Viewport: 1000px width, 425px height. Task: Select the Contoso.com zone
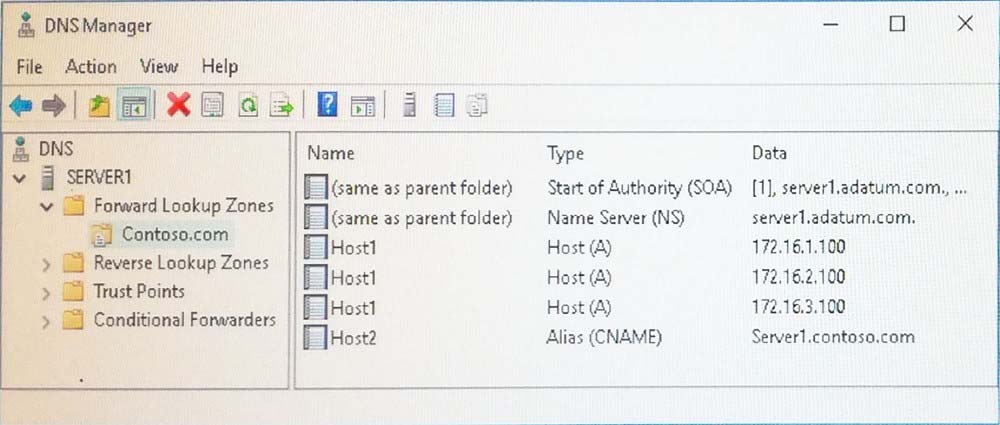point(175,234)
